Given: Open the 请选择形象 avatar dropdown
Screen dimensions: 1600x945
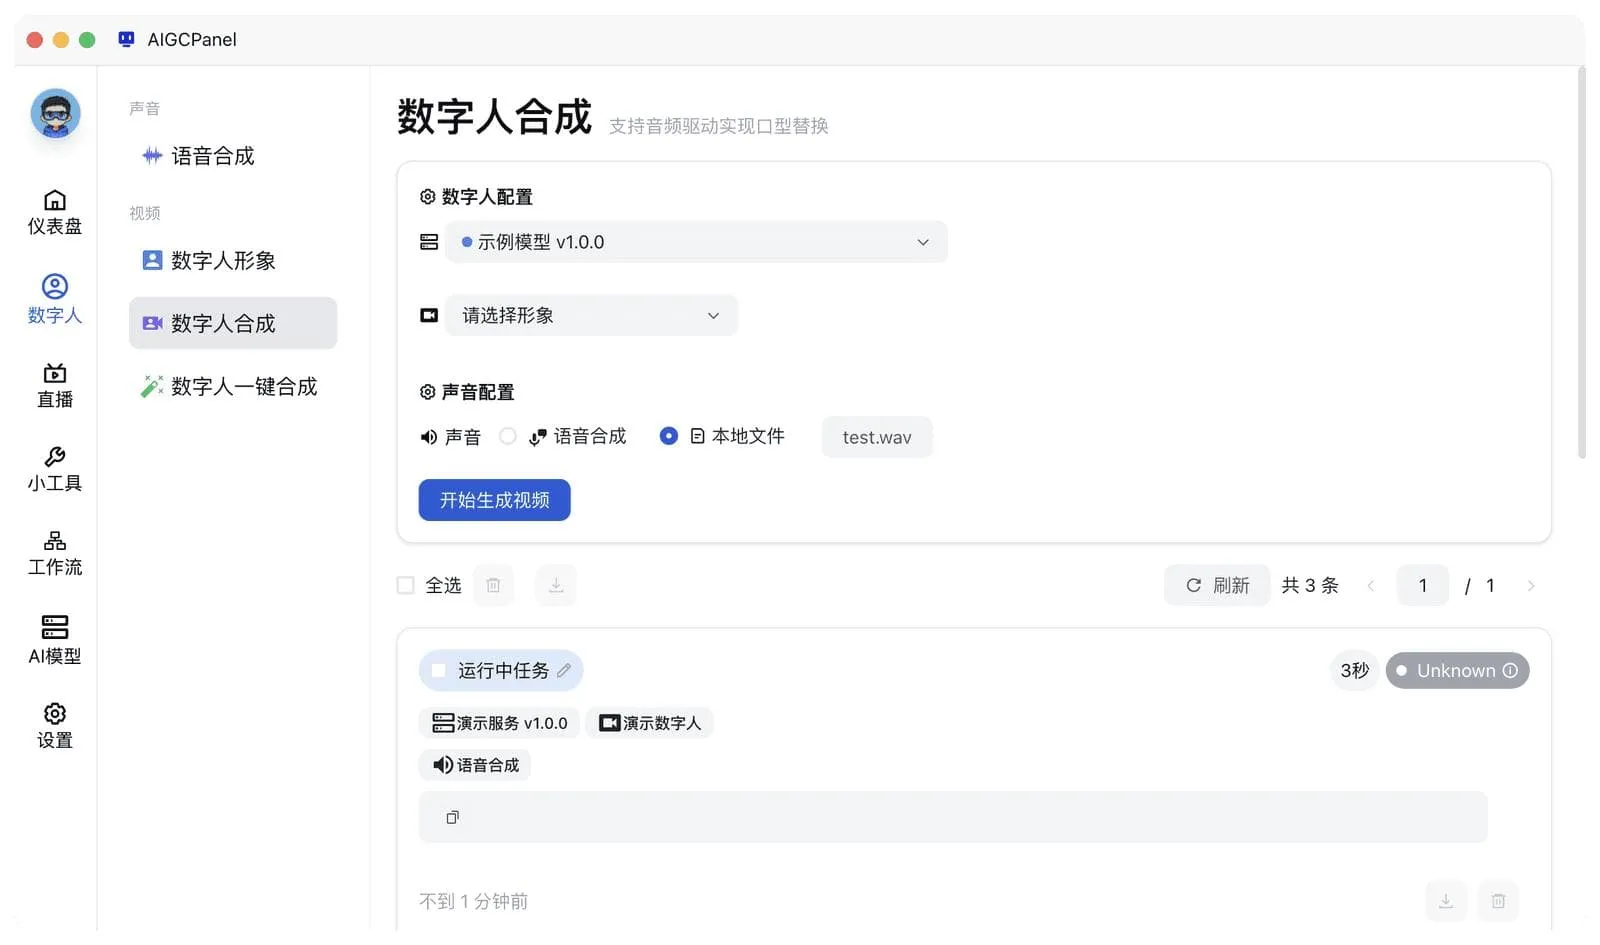Looking at the screenshot, I should point(591,315).
